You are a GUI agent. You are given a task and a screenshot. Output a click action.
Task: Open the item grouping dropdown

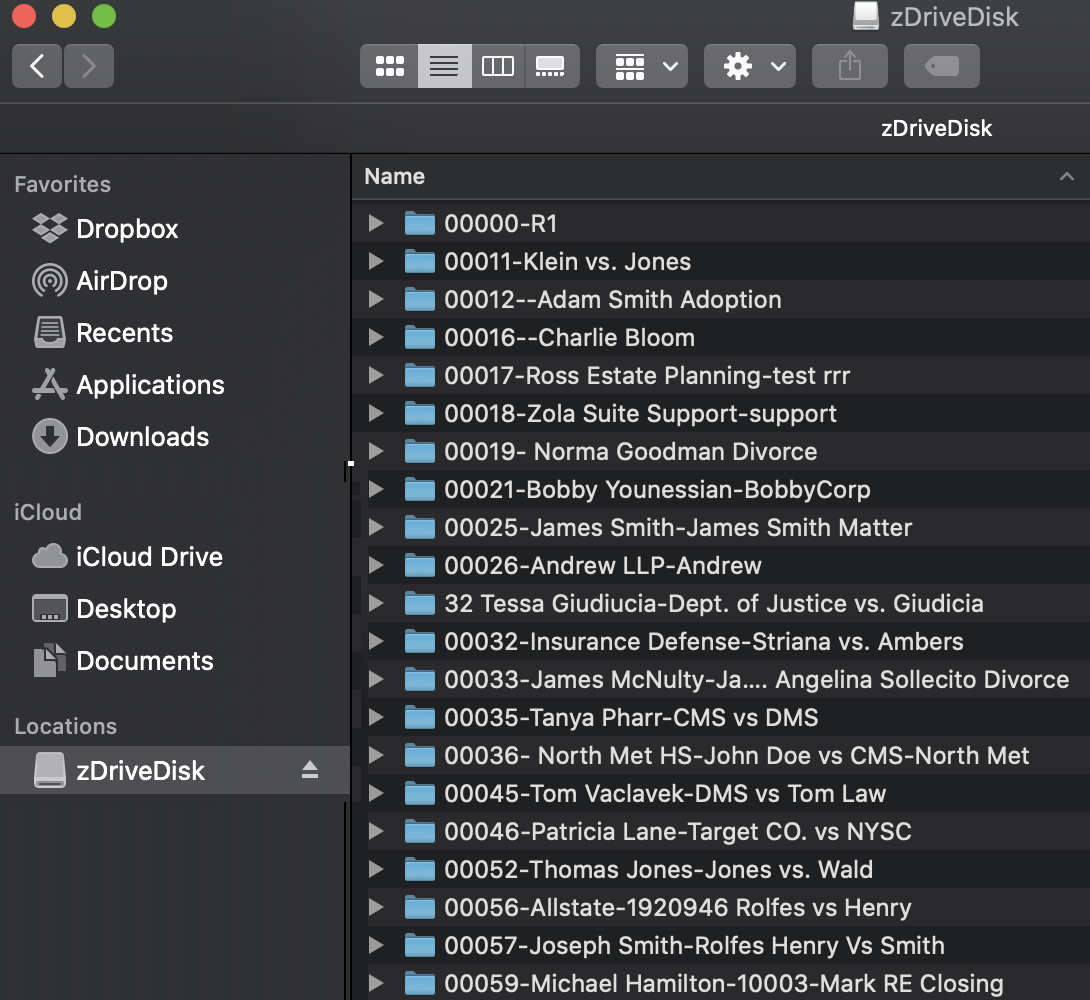click(641, 65)
